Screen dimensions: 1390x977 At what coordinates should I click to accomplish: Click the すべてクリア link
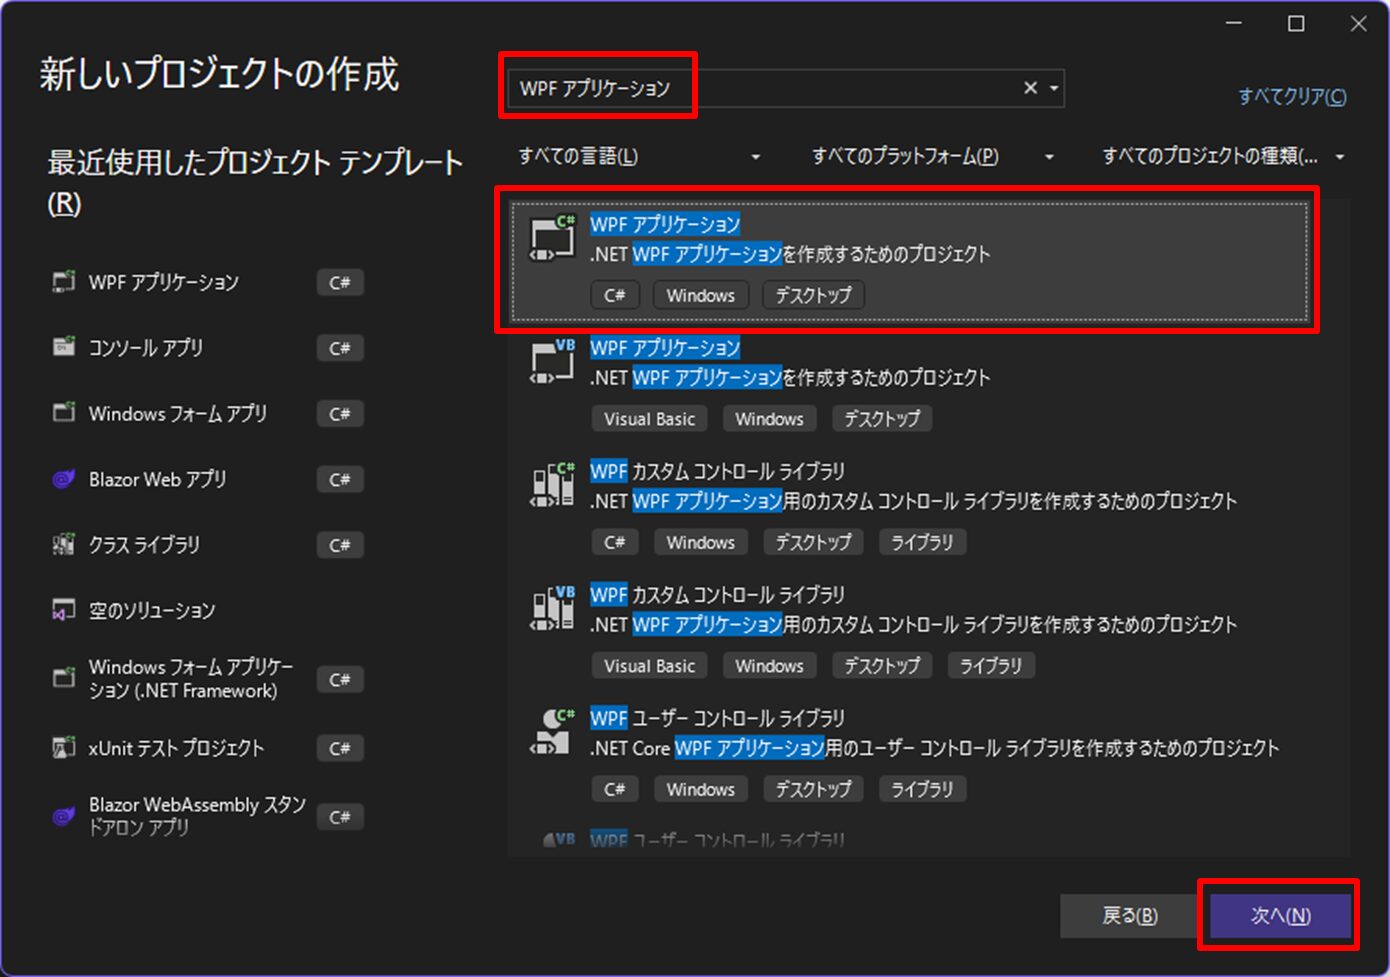coord(1290,96)
